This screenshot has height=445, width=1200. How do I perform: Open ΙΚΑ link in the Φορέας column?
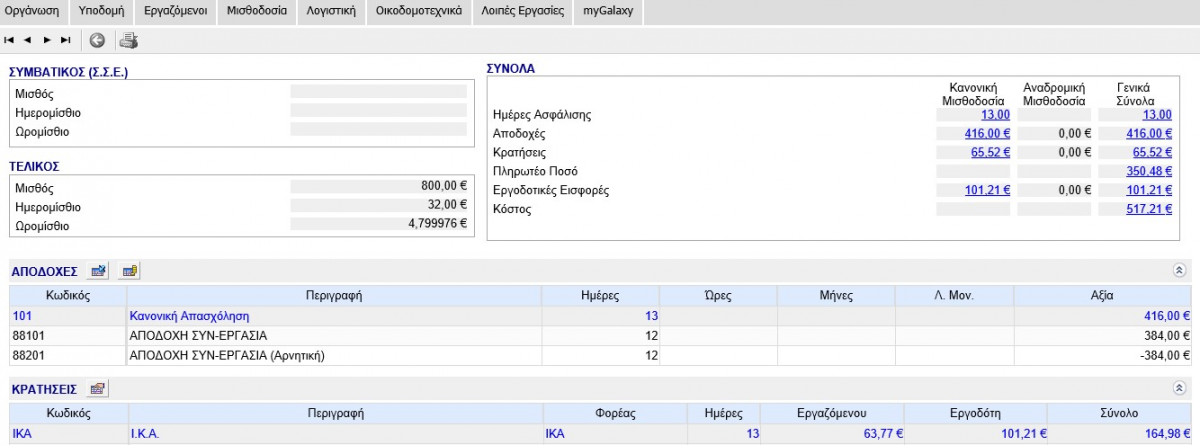coord(555,434)
